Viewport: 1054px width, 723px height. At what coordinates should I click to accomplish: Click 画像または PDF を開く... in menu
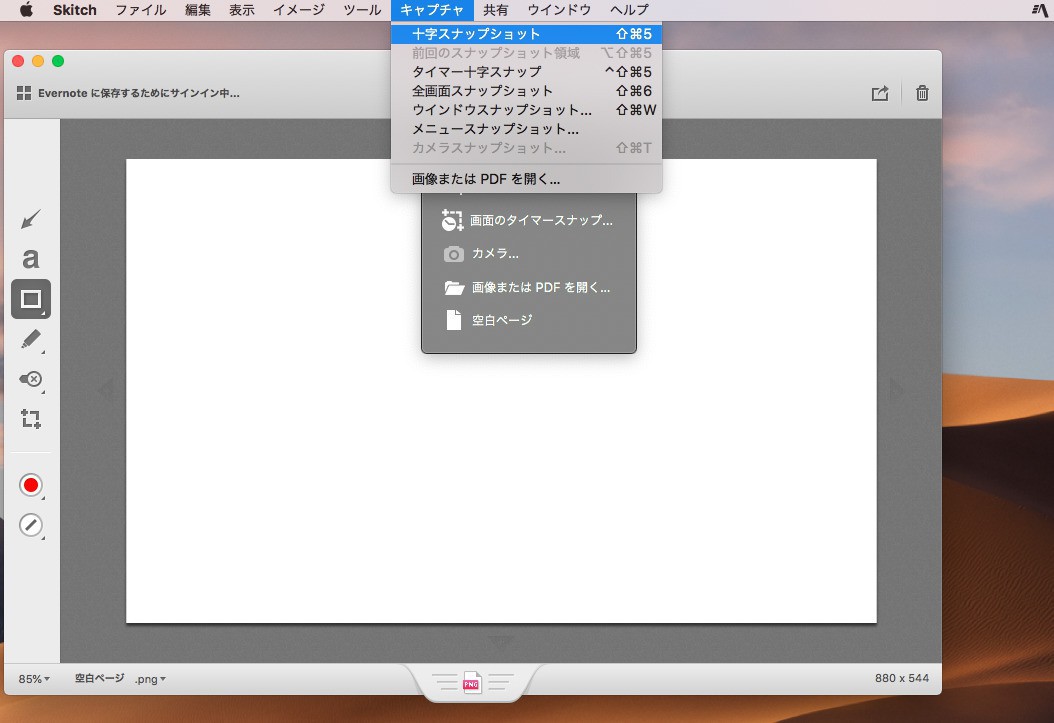[486, 180]
